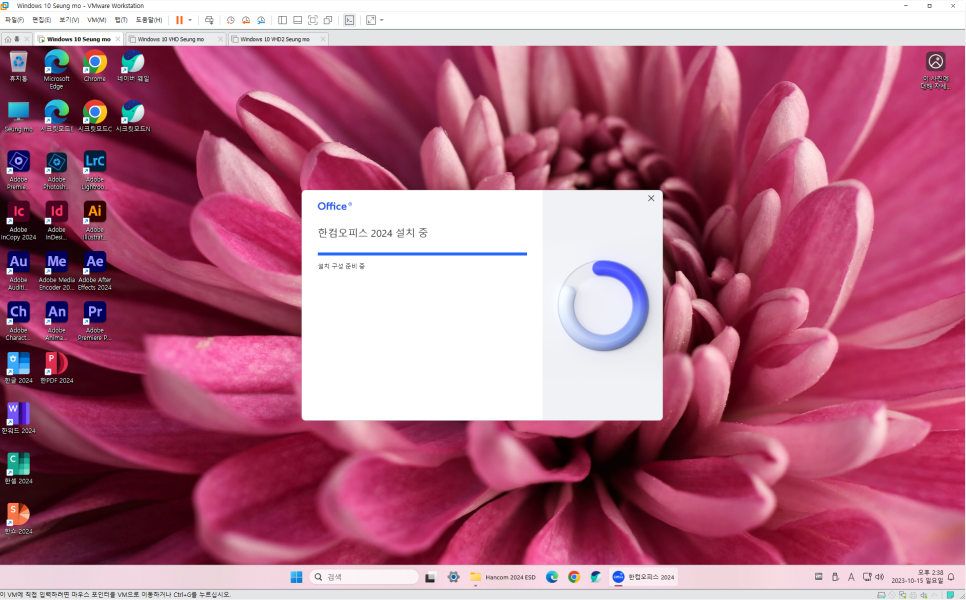Launch Google Chrome from the taskbar
The width and height of the screenshot is (966, 600).
pos(574,576)
